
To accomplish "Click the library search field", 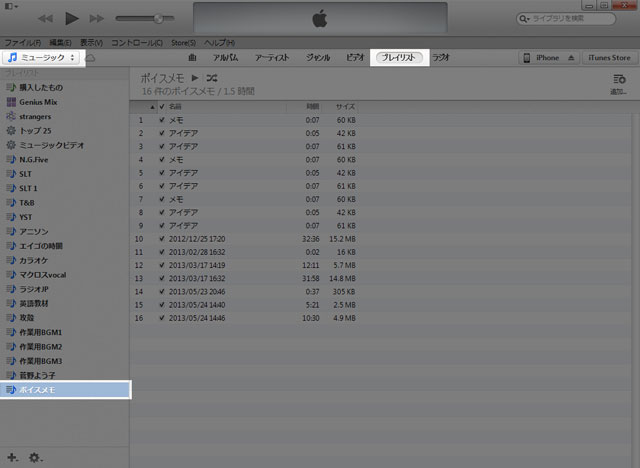I will 565,19.
